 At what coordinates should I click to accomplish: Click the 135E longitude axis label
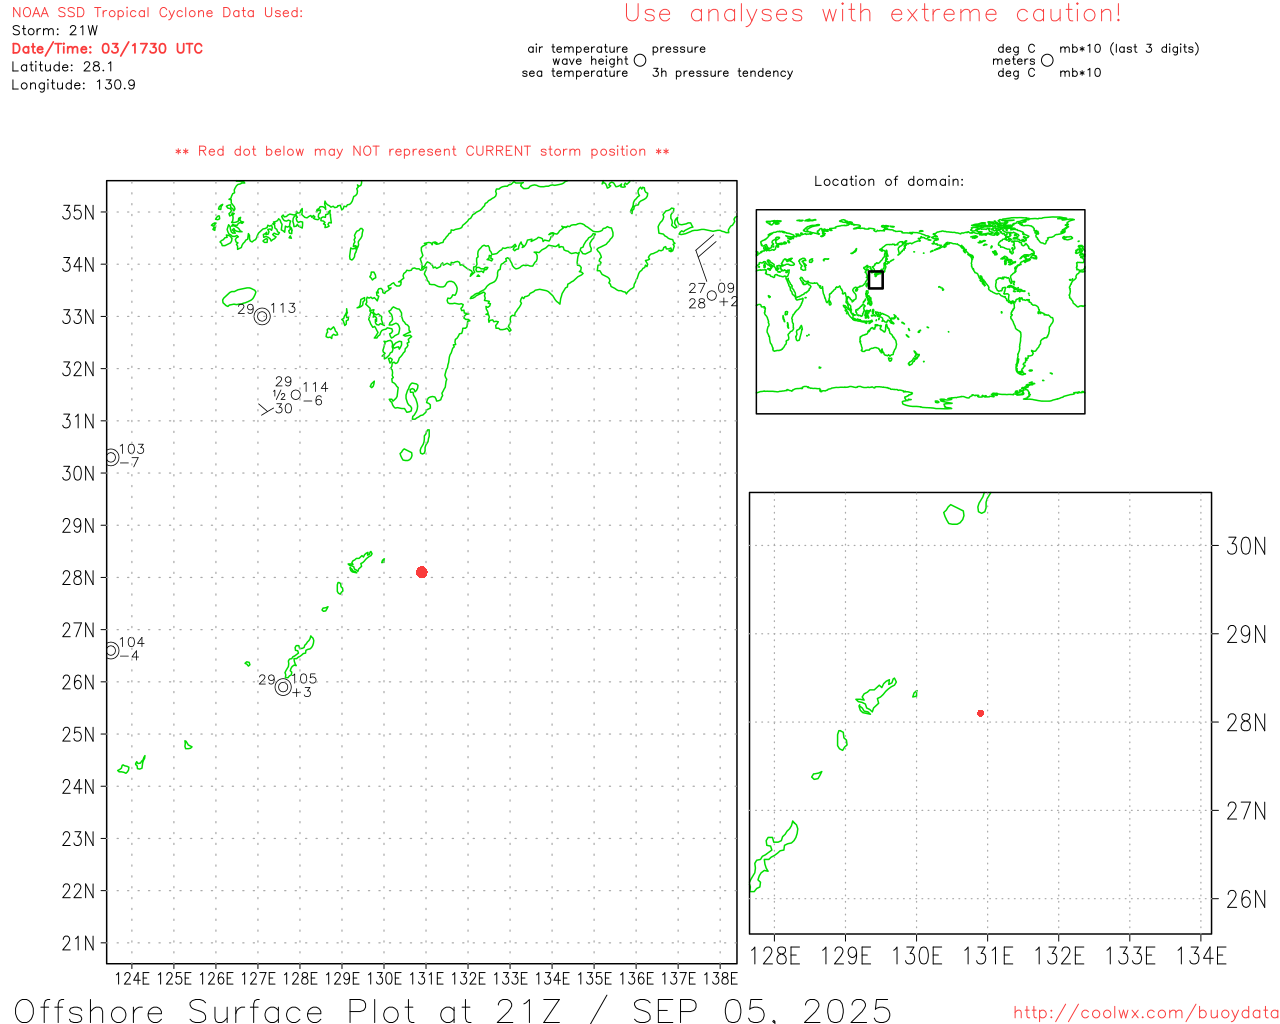coord(594,978)
